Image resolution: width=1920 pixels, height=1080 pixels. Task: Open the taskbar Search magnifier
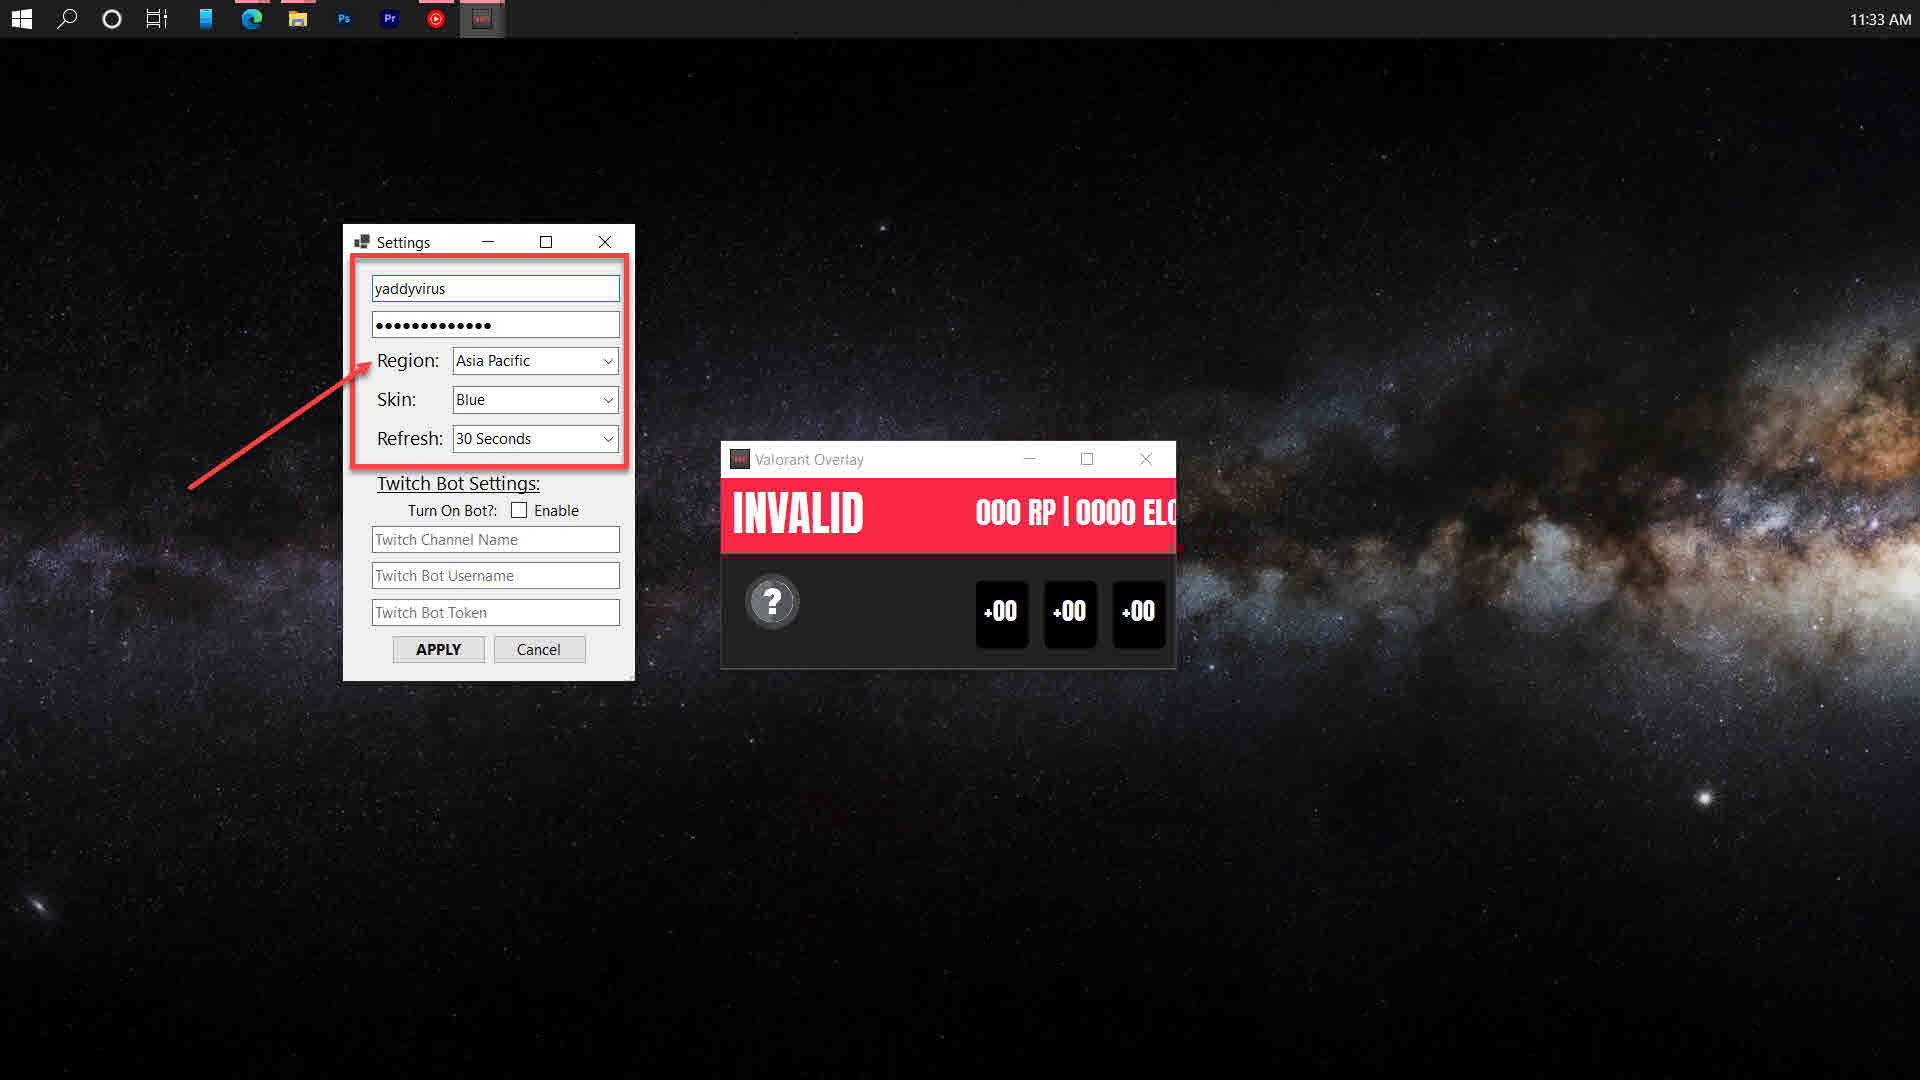click(x=67, y=19)
